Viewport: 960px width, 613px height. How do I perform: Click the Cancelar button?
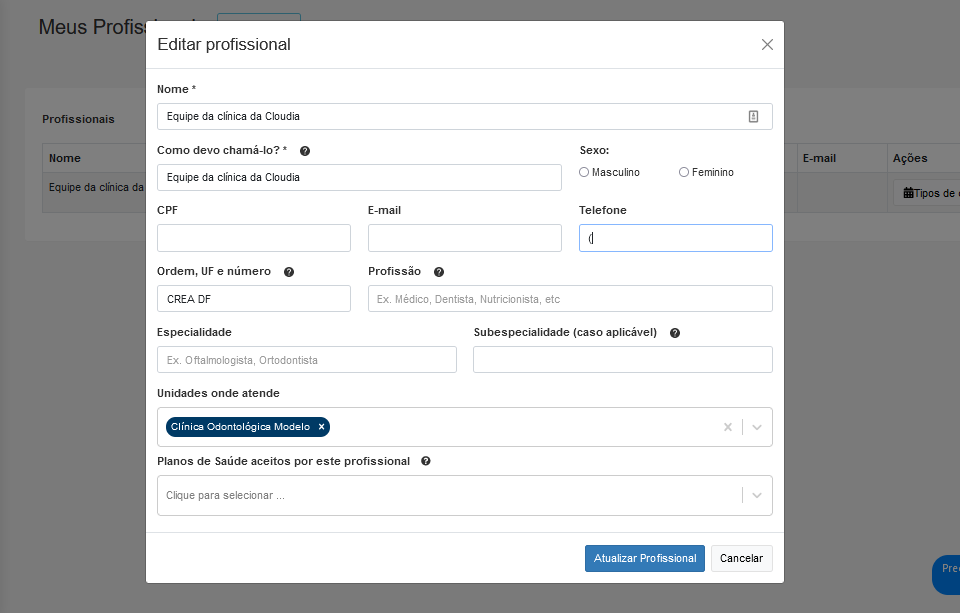741,558
